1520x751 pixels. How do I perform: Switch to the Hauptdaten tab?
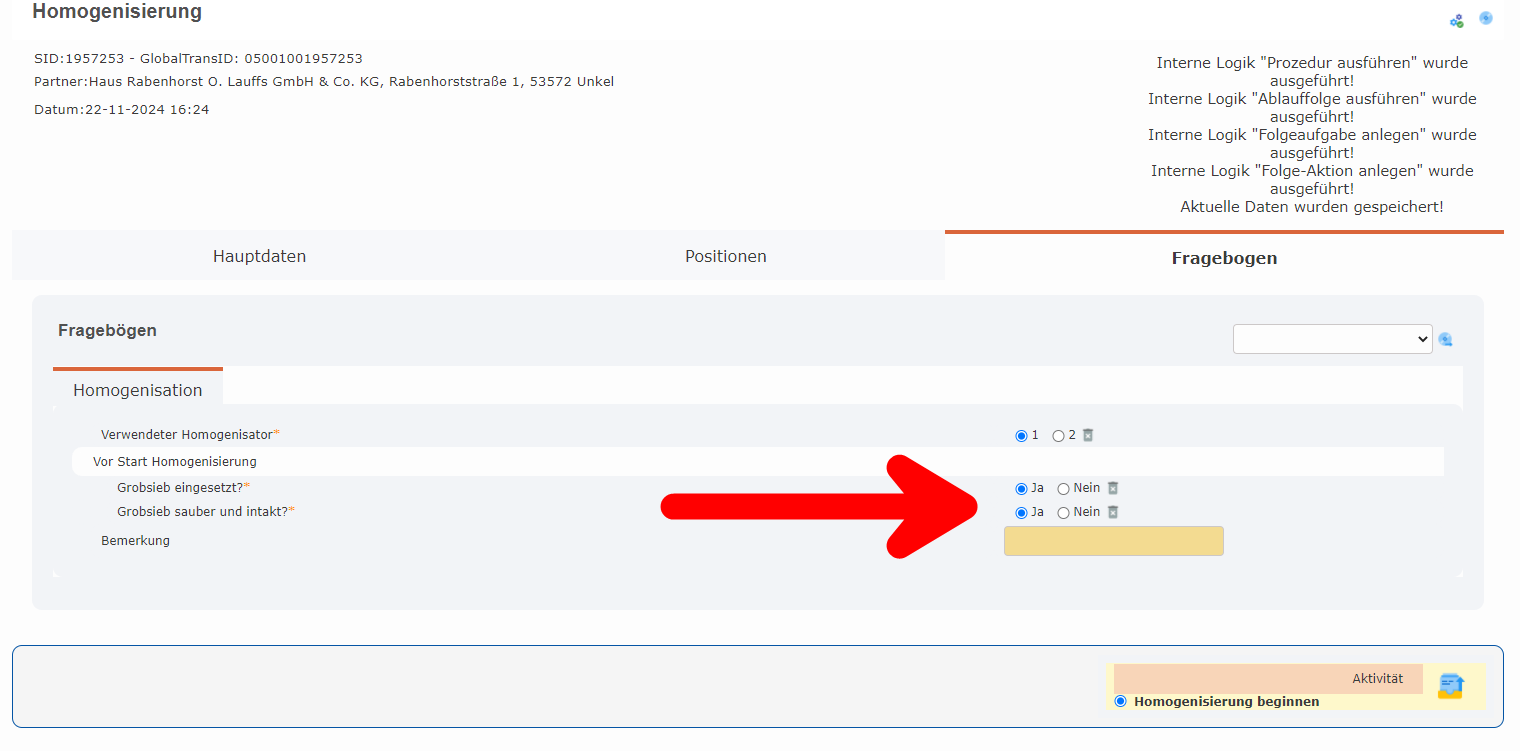coord(259,256)
